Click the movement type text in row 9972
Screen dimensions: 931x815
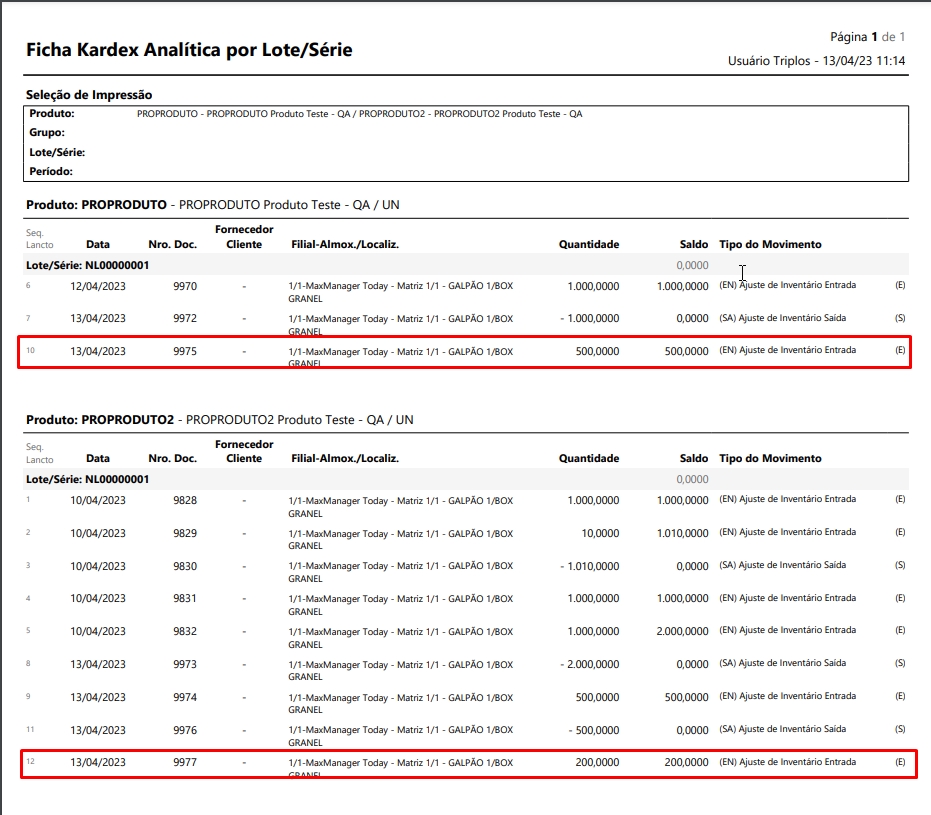[783, 318]
